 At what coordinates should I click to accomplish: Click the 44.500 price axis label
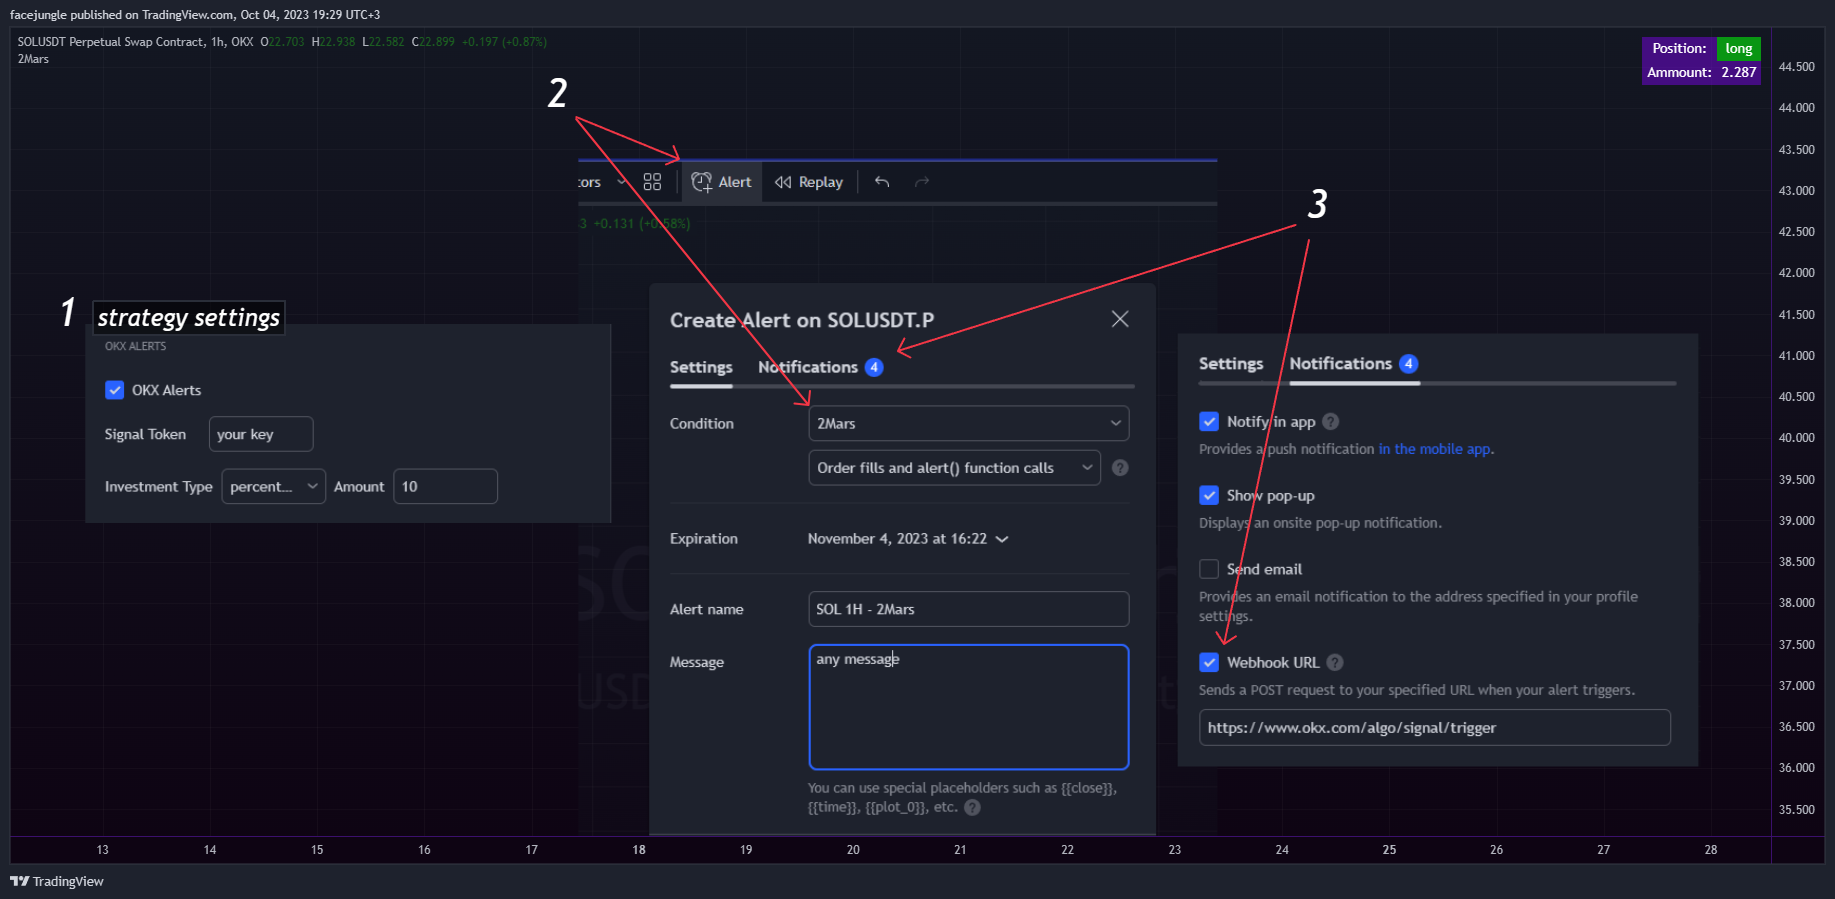tap(1797, 67)
